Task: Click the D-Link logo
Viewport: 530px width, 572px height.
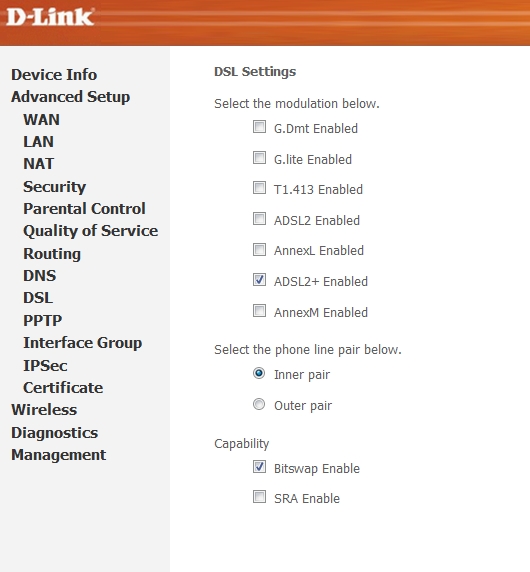Action: click(50, 17)
